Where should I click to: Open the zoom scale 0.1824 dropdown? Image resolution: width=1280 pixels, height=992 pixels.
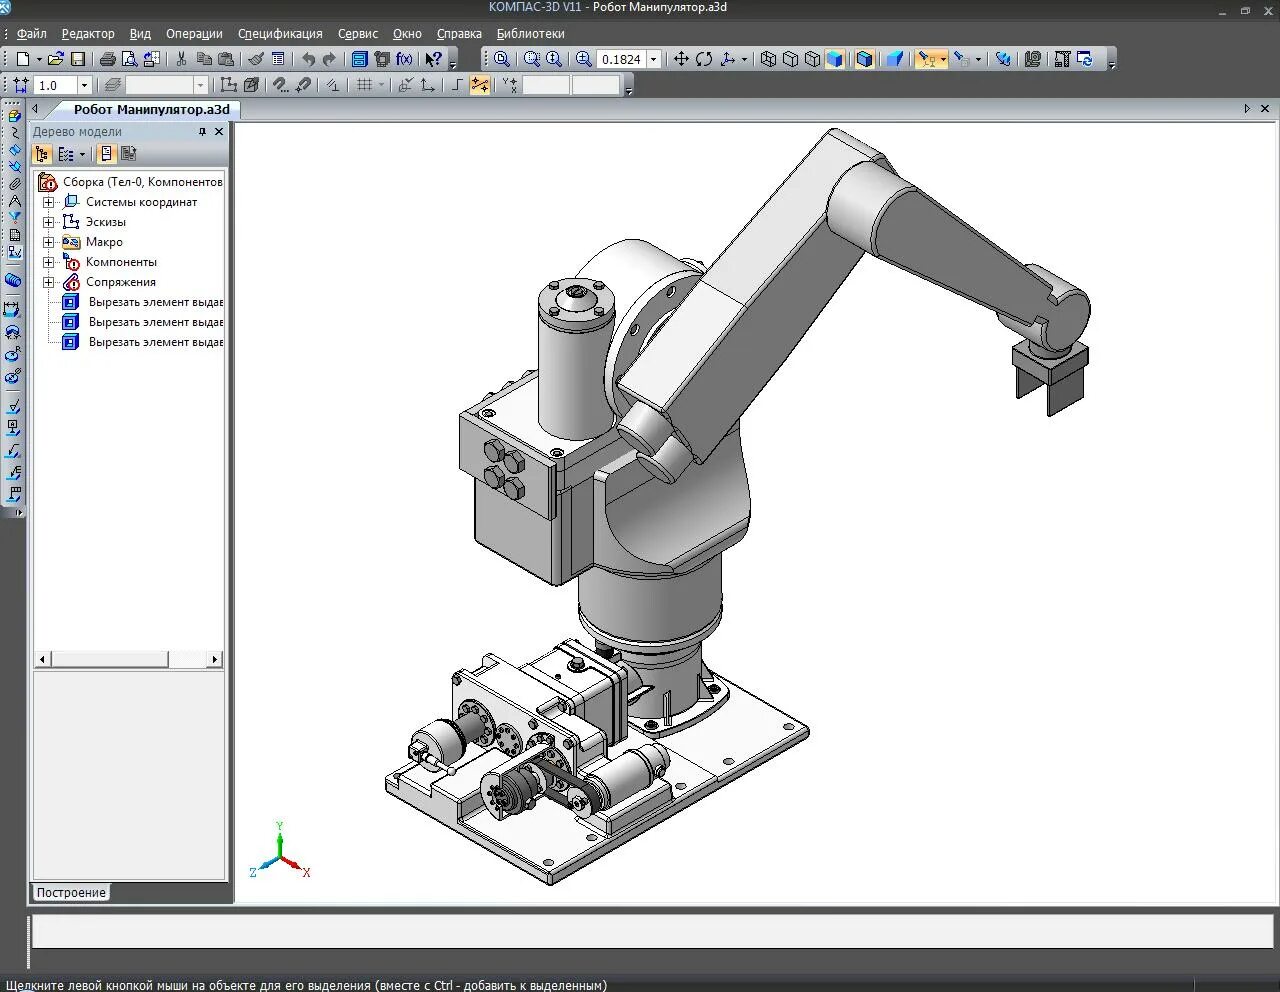tap(654, 59)
